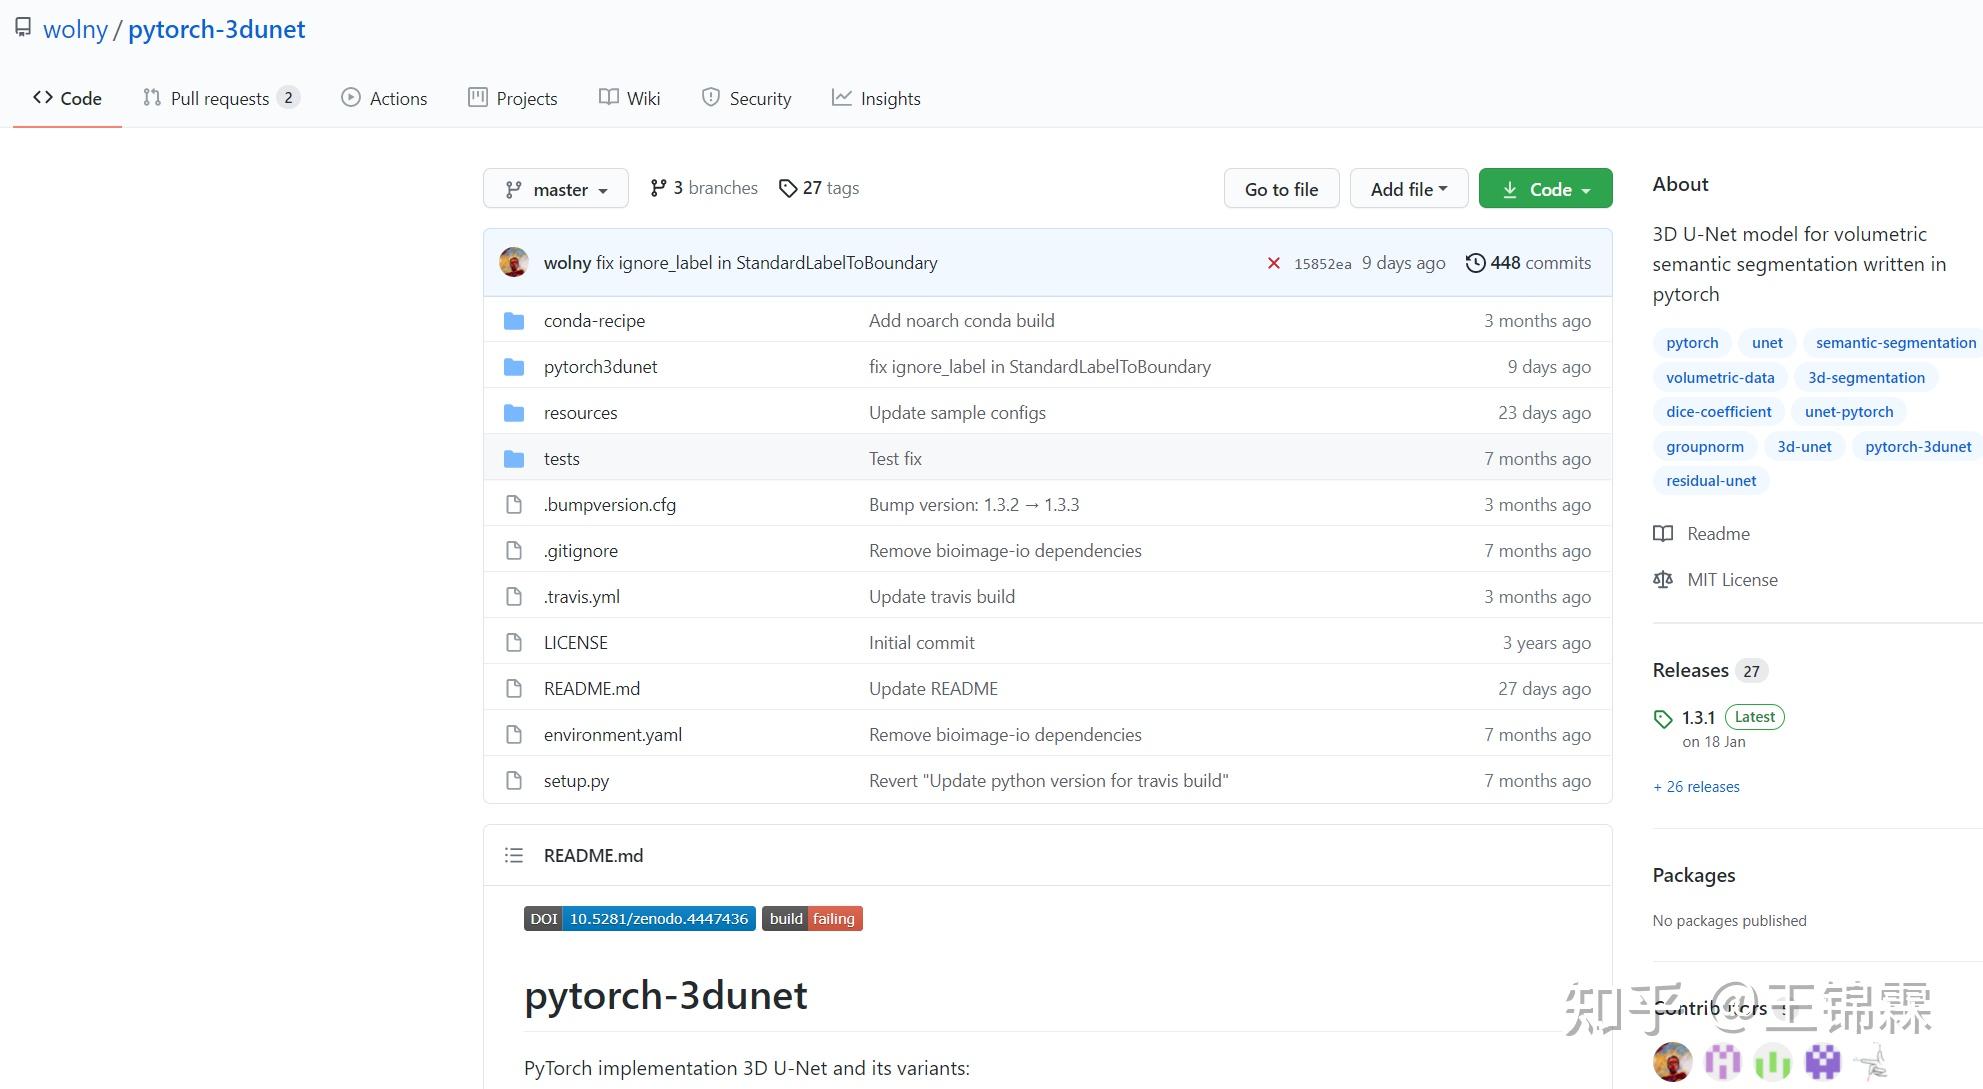
Task: Switch to the Pull requests tab
Action: pos(220,98)
